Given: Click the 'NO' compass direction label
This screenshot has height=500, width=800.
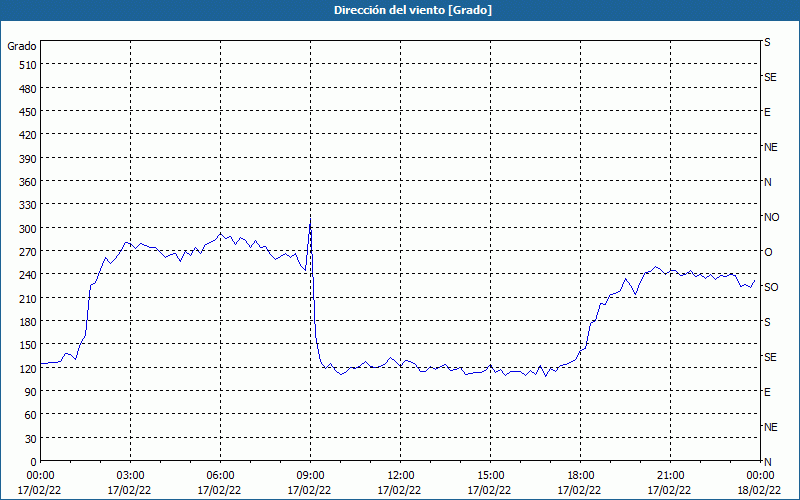Looking at the screenshot, I should pos(771,217).
